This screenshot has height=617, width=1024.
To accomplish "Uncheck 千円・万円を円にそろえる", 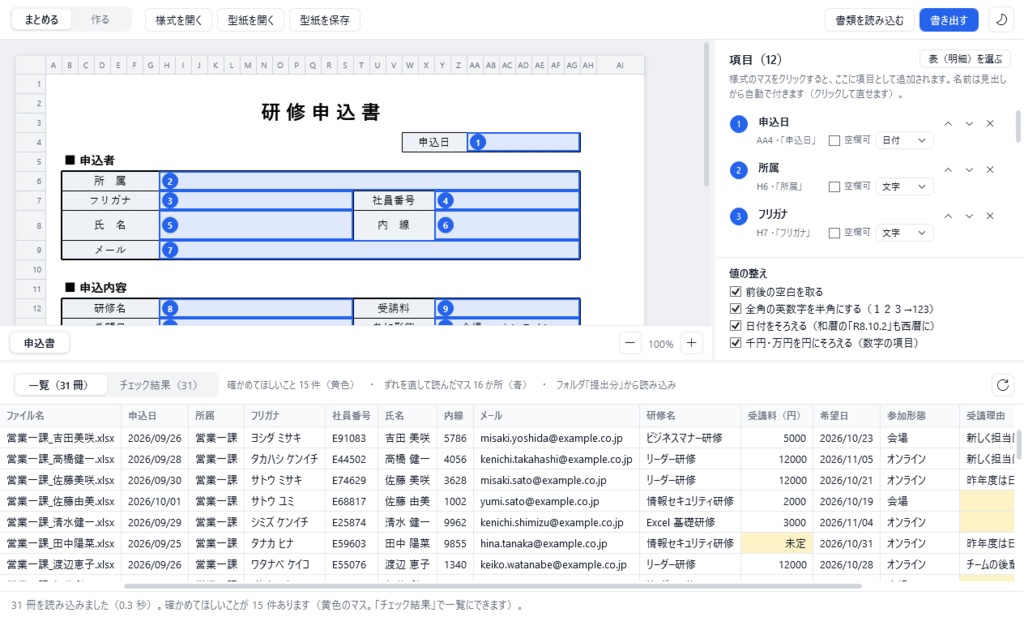I will [x=735, y=343].
